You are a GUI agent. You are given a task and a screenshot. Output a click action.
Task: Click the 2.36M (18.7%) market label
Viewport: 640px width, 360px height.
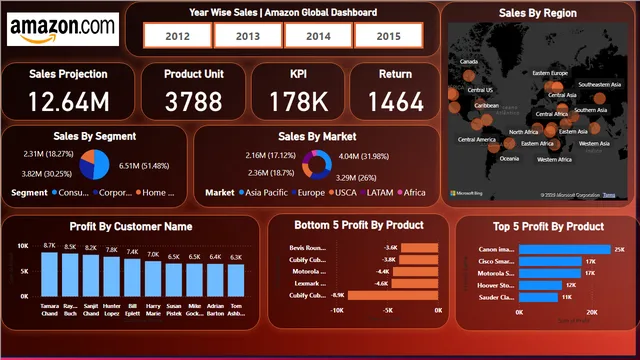[271, 173]
